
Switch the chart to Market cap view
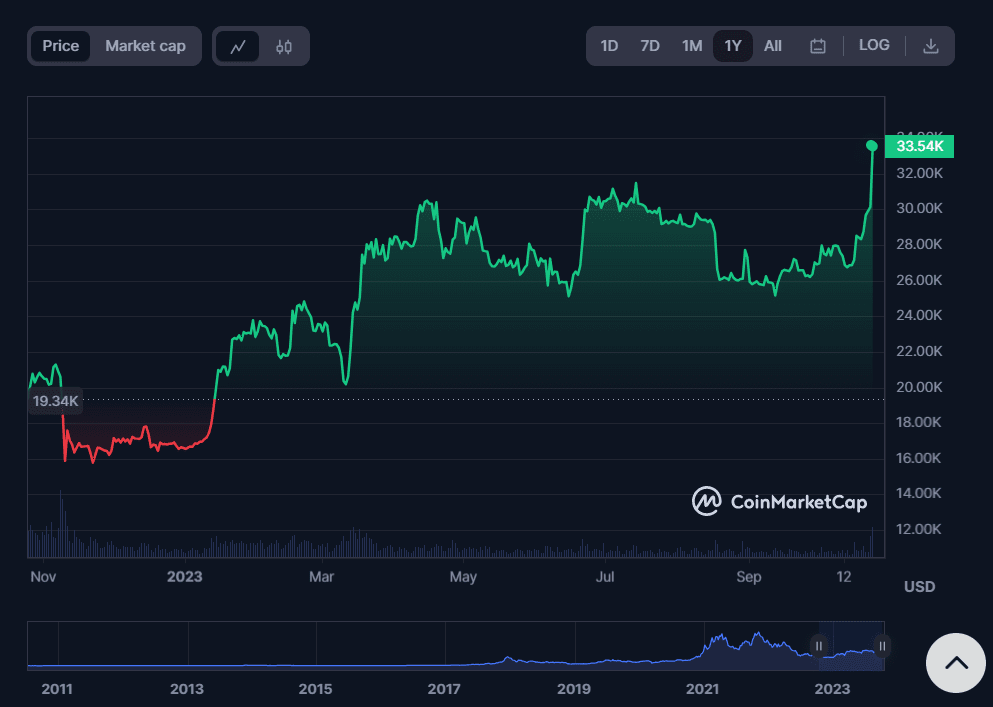tap(145, 45)
